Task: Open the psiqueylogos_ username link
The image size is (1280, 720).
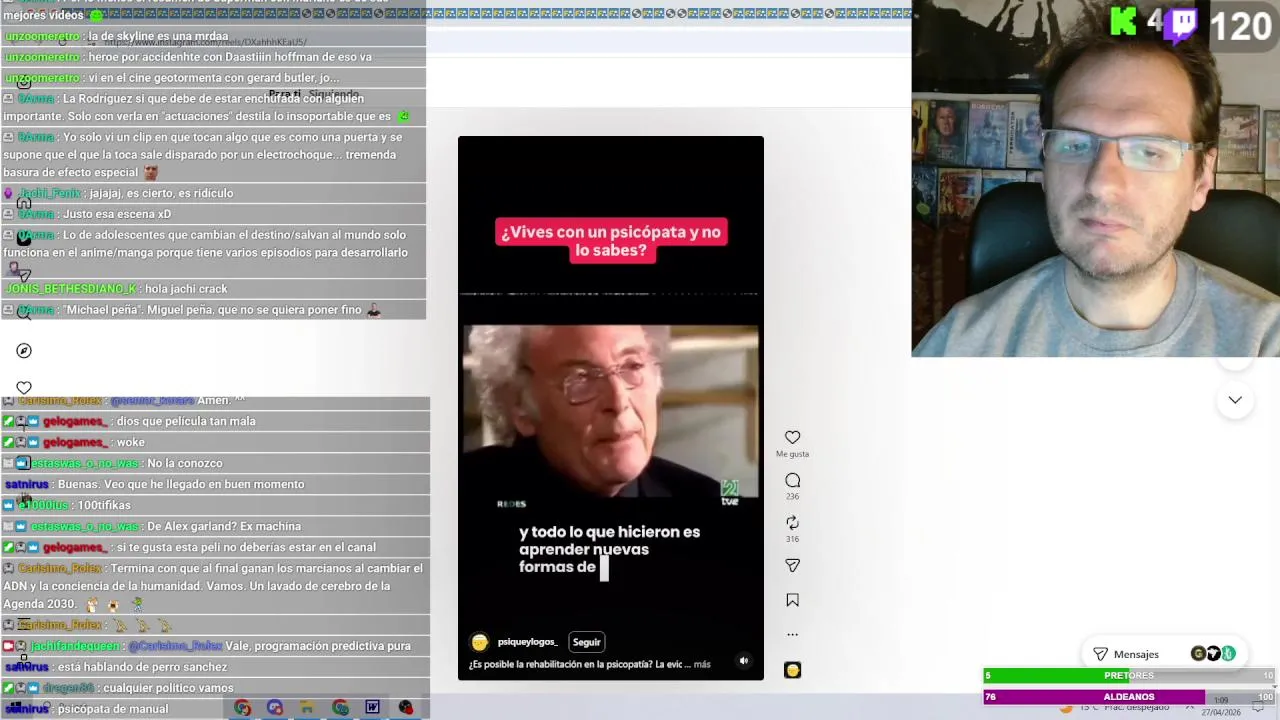Action: [x=527, y=642]
